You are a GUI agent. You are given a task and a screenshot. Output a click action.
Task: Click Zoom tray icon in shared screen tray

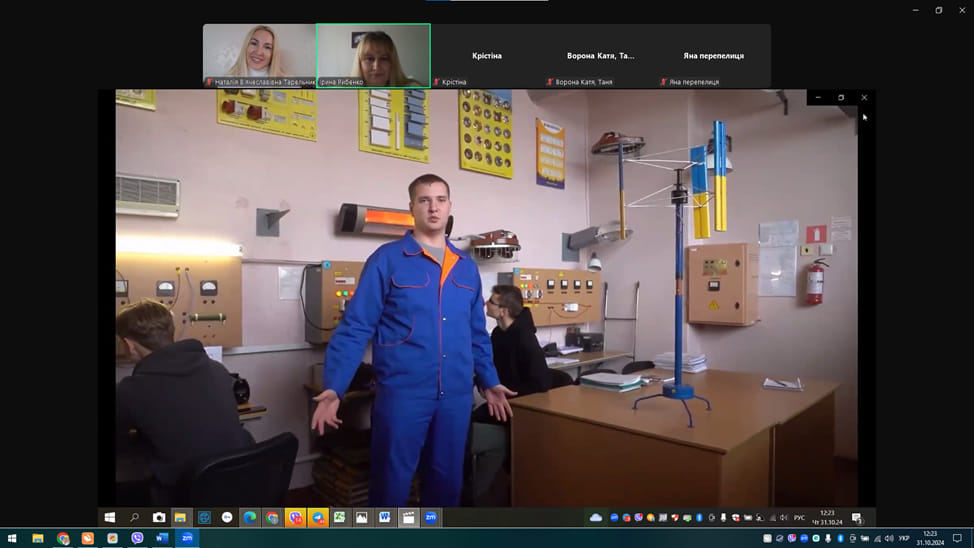click(614, 518)
